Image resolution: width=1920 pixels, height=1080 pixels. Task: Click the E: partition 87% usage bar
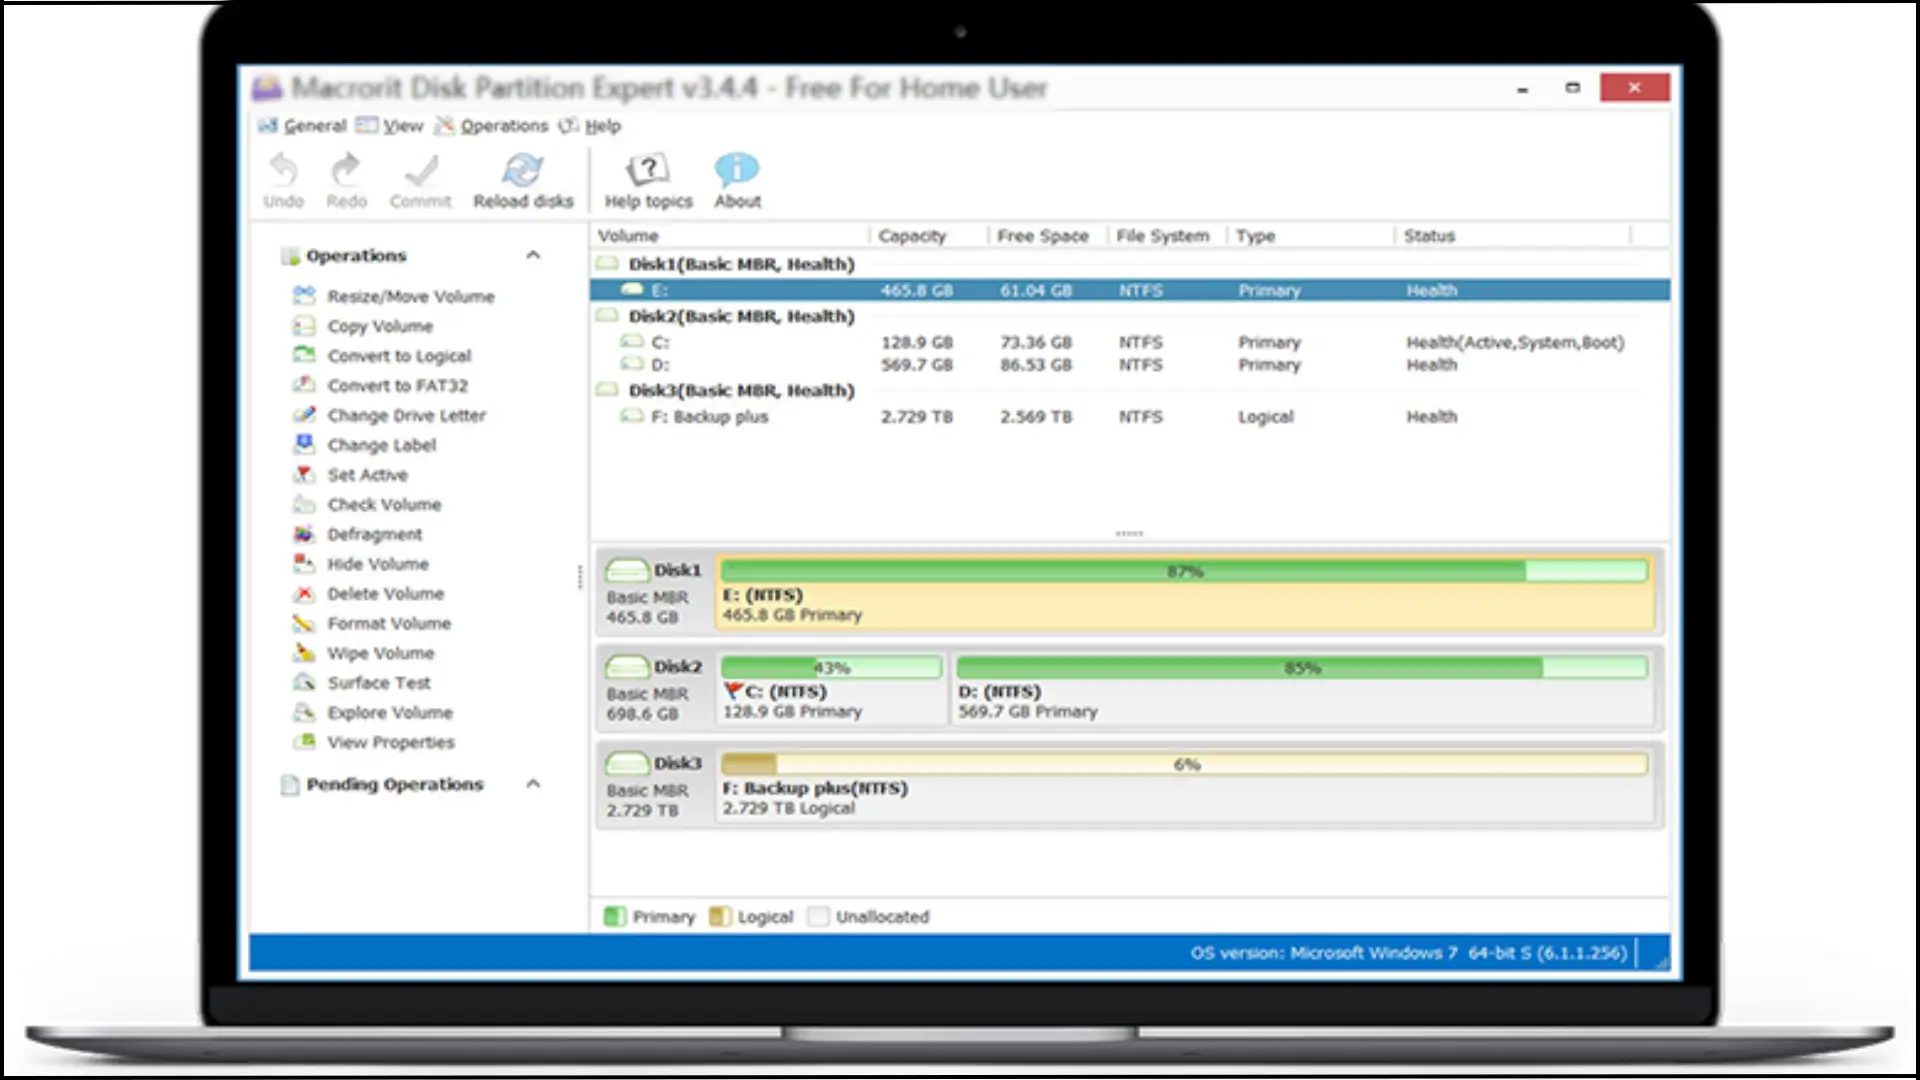click(x=1184, y=571)
